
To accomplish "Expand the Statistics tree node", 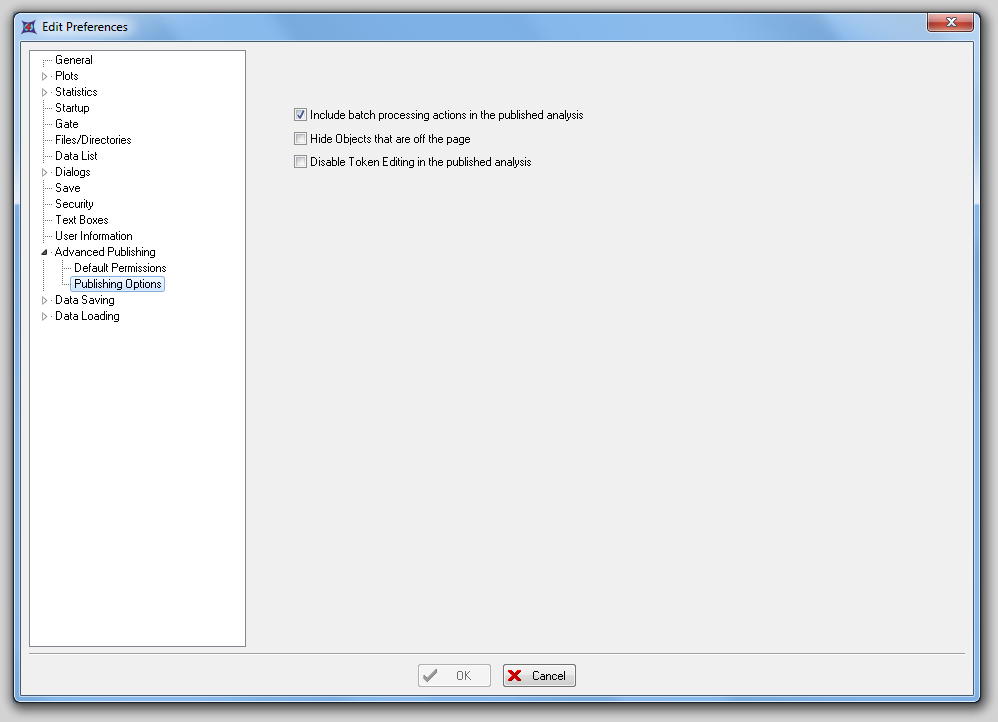I will (x=45, y=92).
